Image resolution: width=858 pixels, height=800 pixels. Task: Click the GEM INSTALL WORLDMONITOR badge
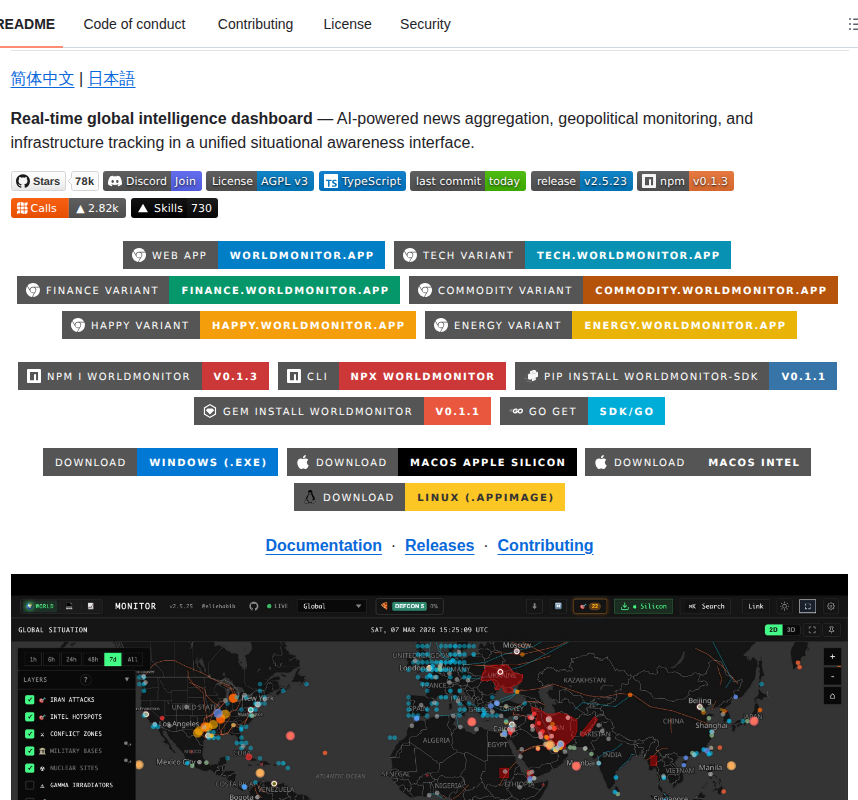click(x=343, y=411)
